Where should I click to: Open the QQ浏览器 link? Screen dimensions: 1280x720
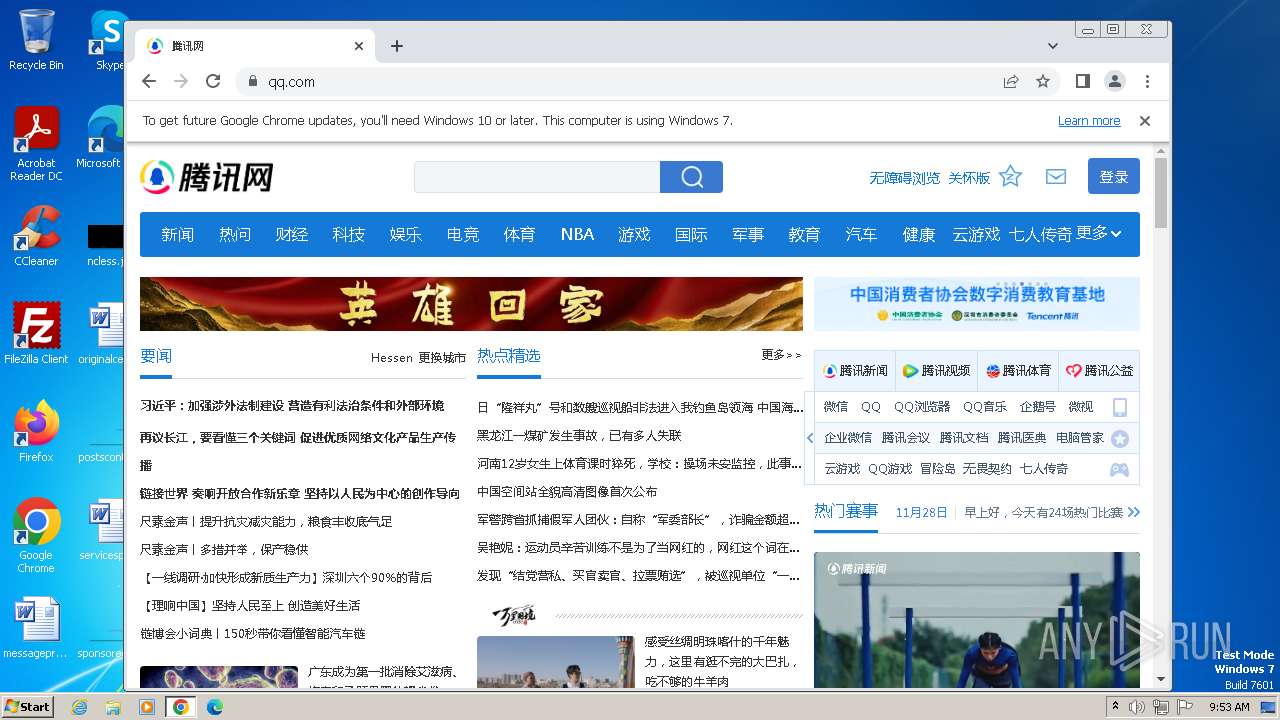tap(922, 407)
